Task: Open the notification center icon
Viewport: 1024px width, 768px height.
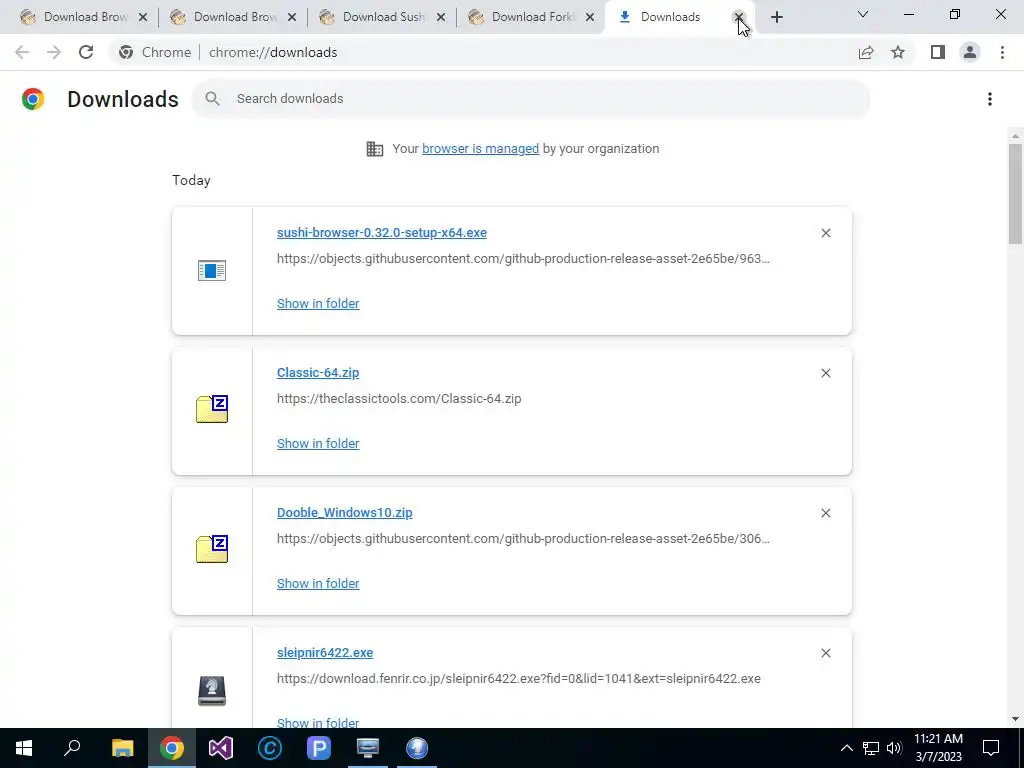Action: (x=991, y=748)
